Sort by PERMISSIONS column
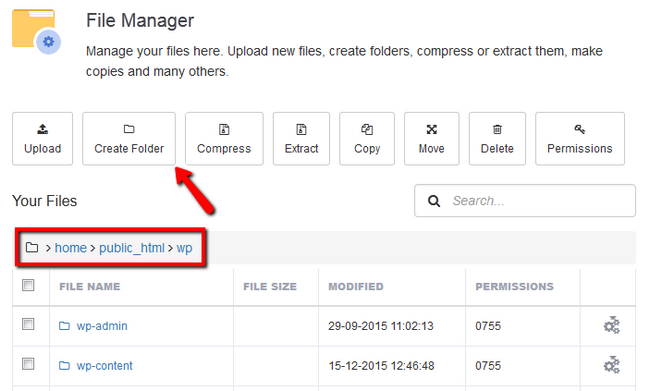 pos(514,287)
